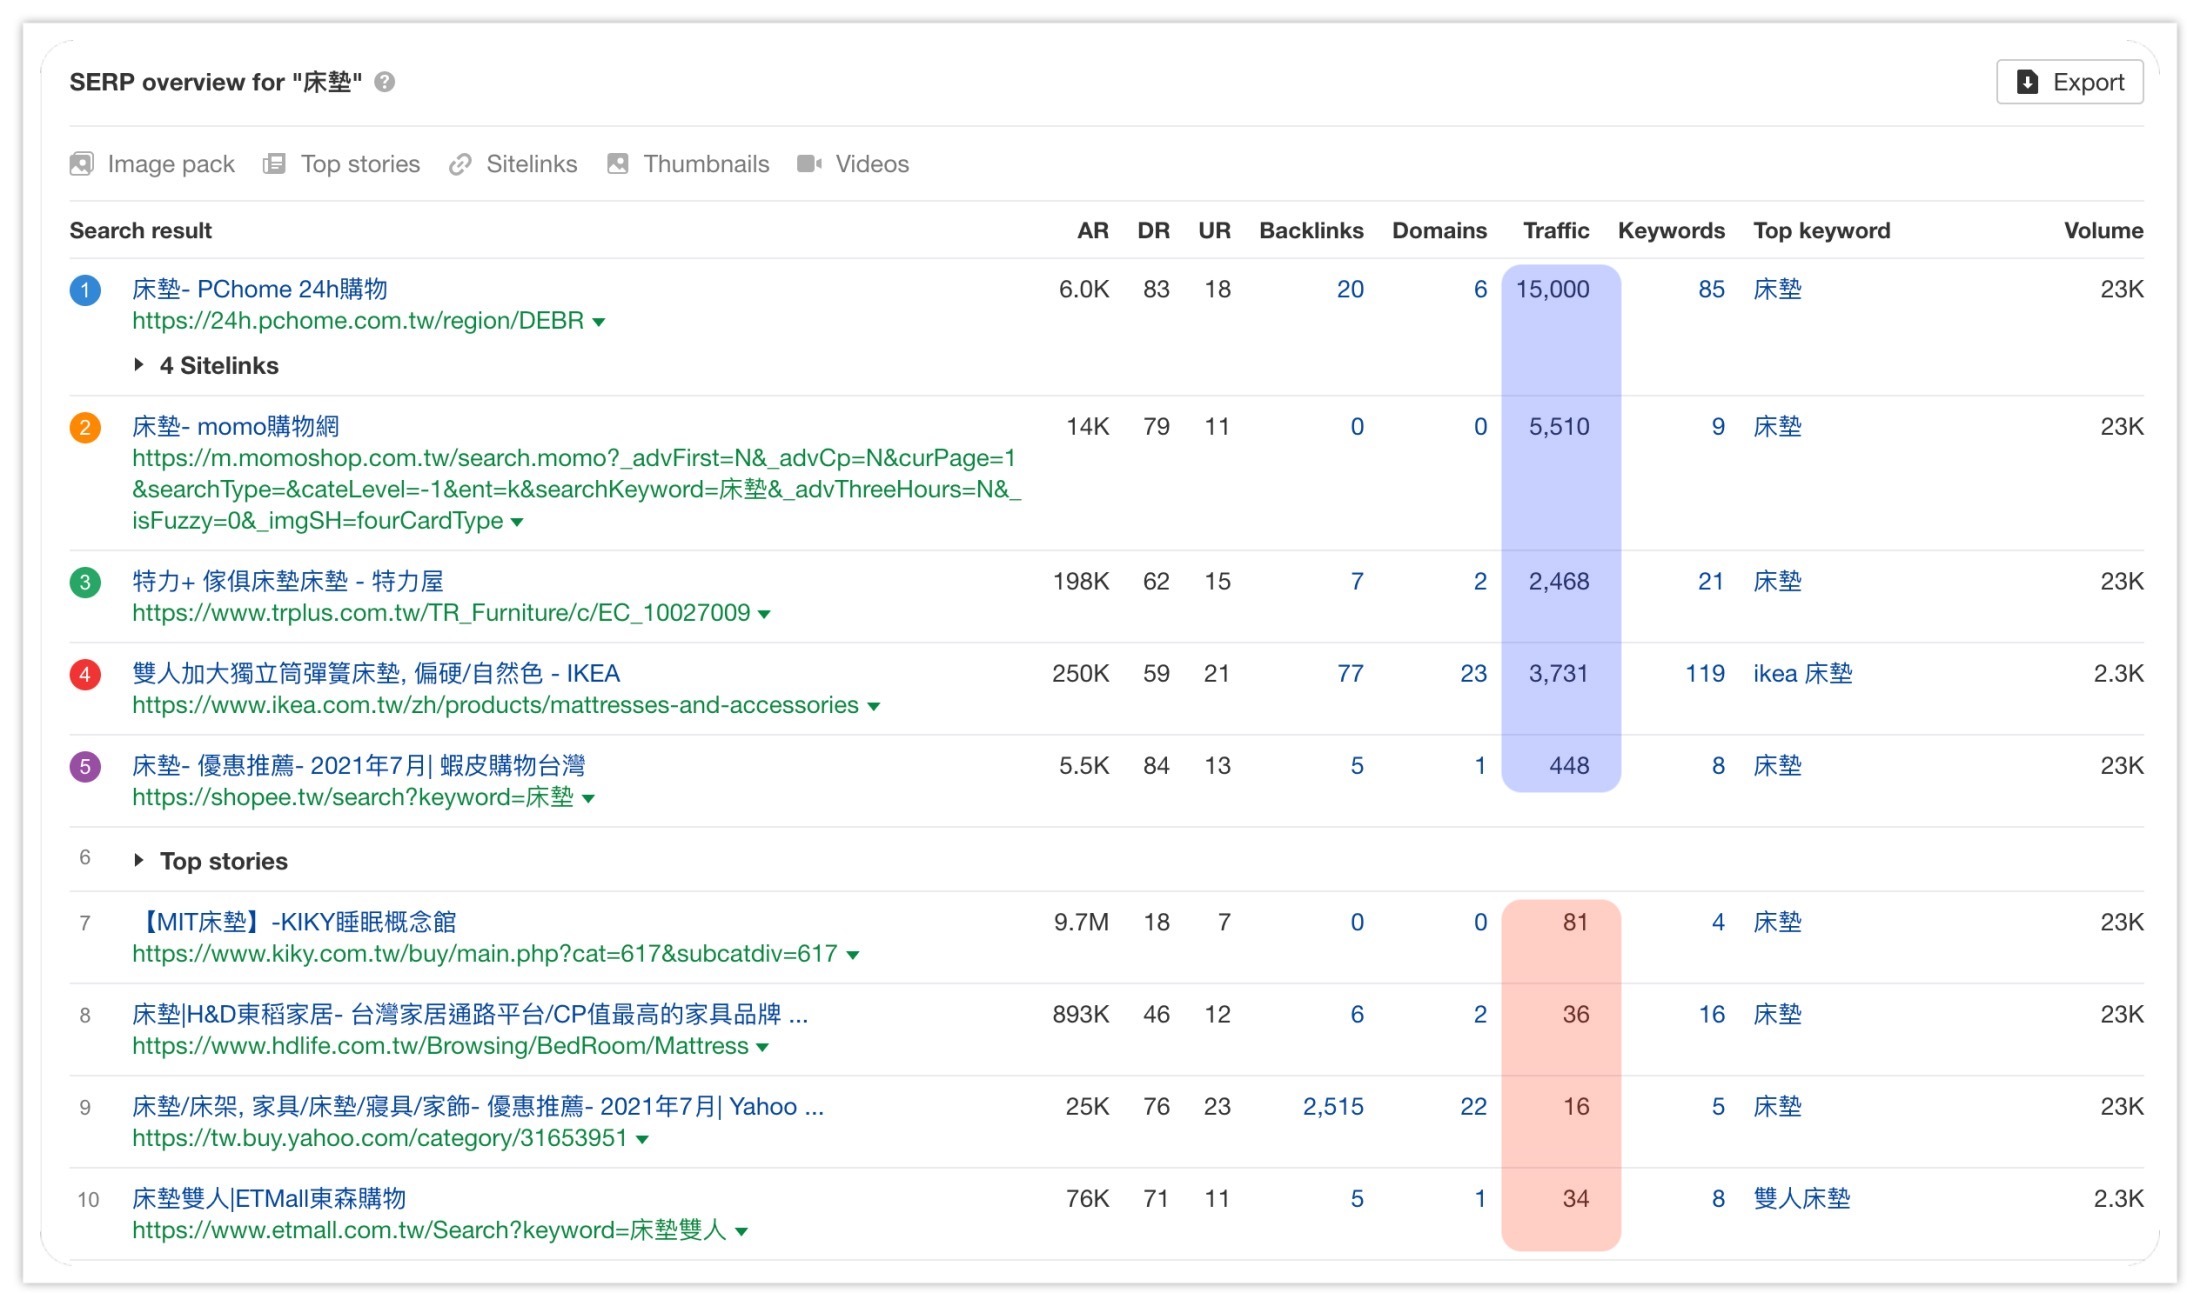Click the purple position 5 badge

coord(85,767)
